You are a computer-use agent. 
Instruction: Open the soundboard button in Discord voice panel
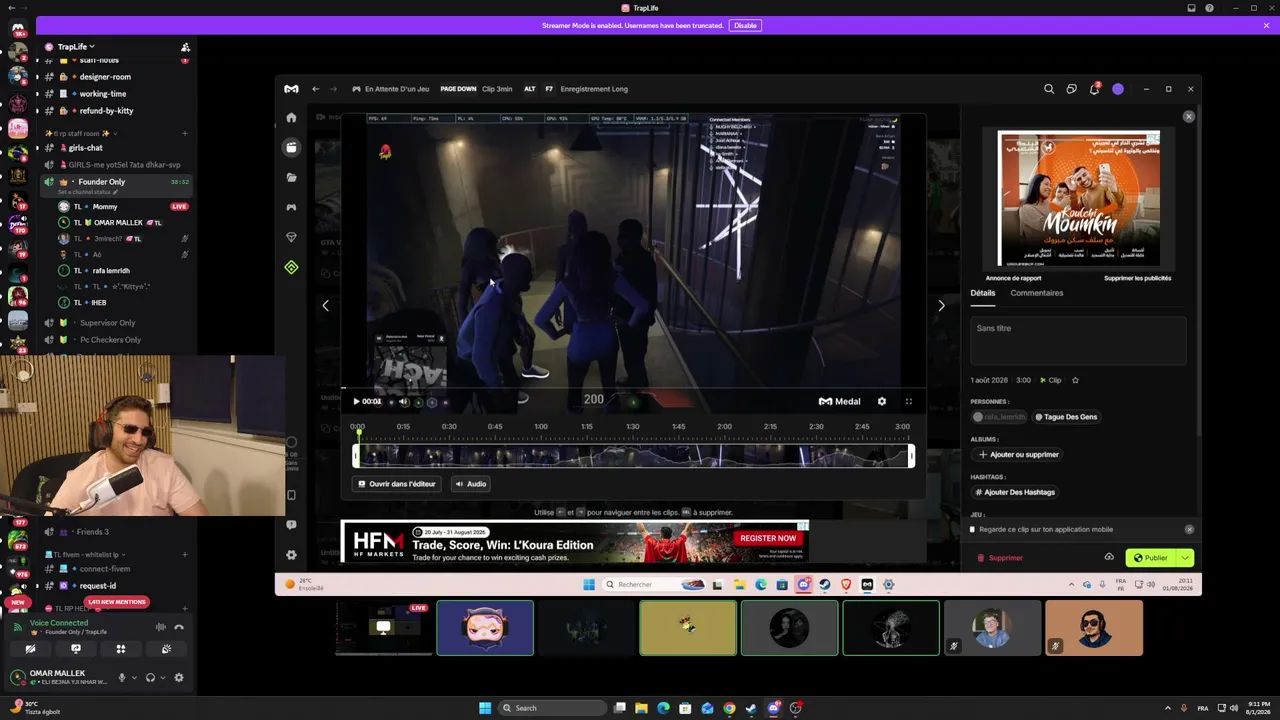click(166, 649)
